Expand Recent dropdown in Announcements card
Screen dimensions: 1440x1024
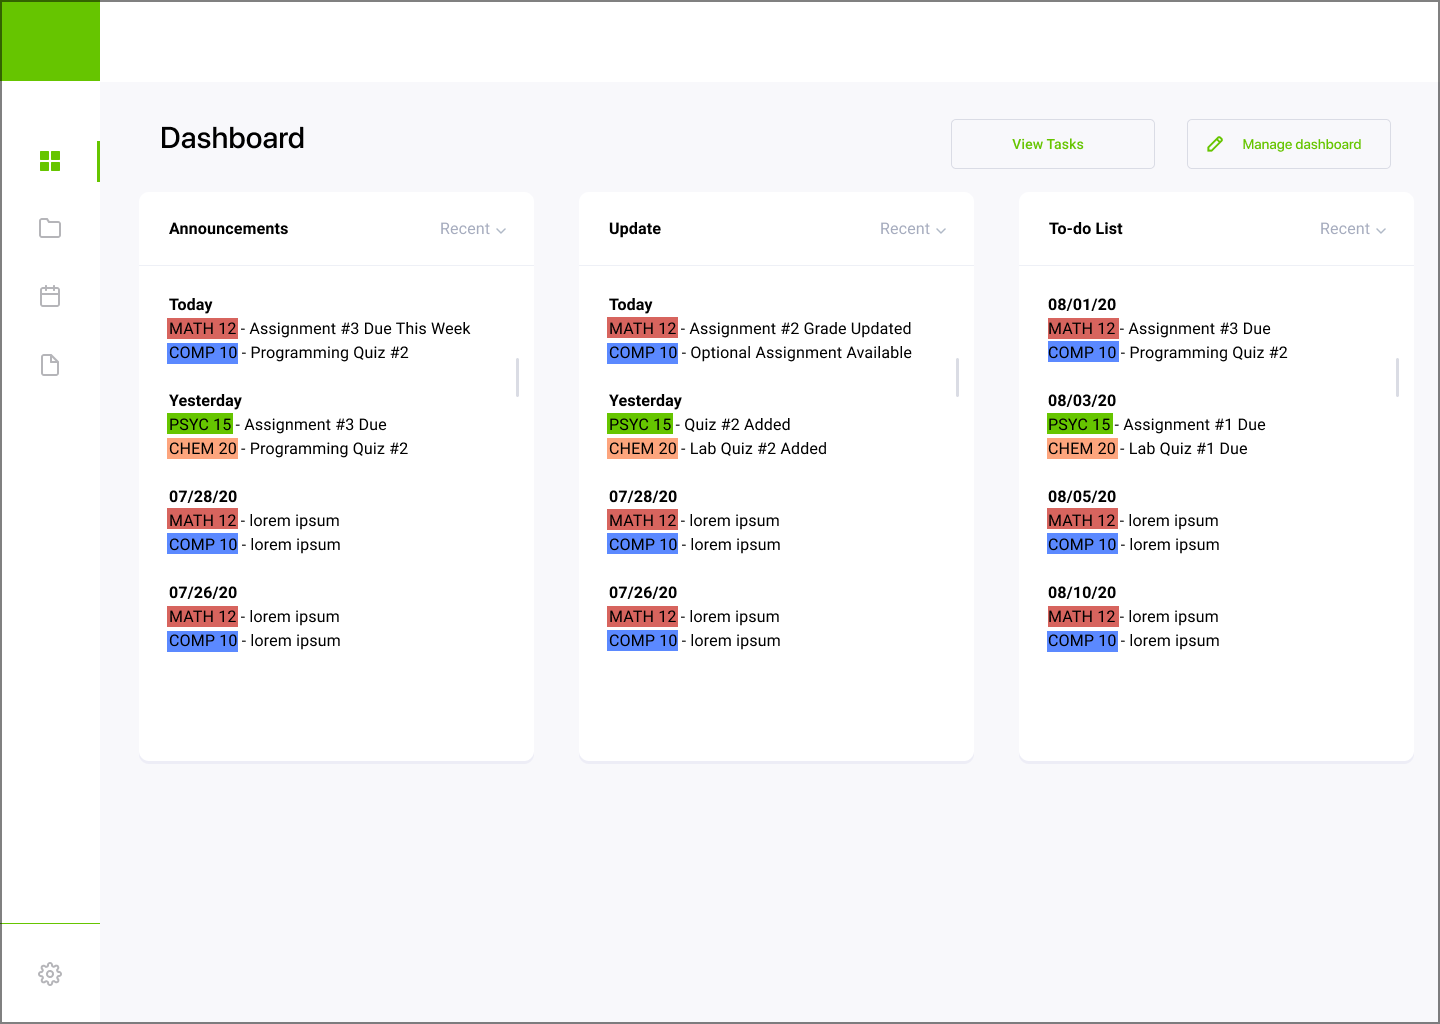point(473,229)
